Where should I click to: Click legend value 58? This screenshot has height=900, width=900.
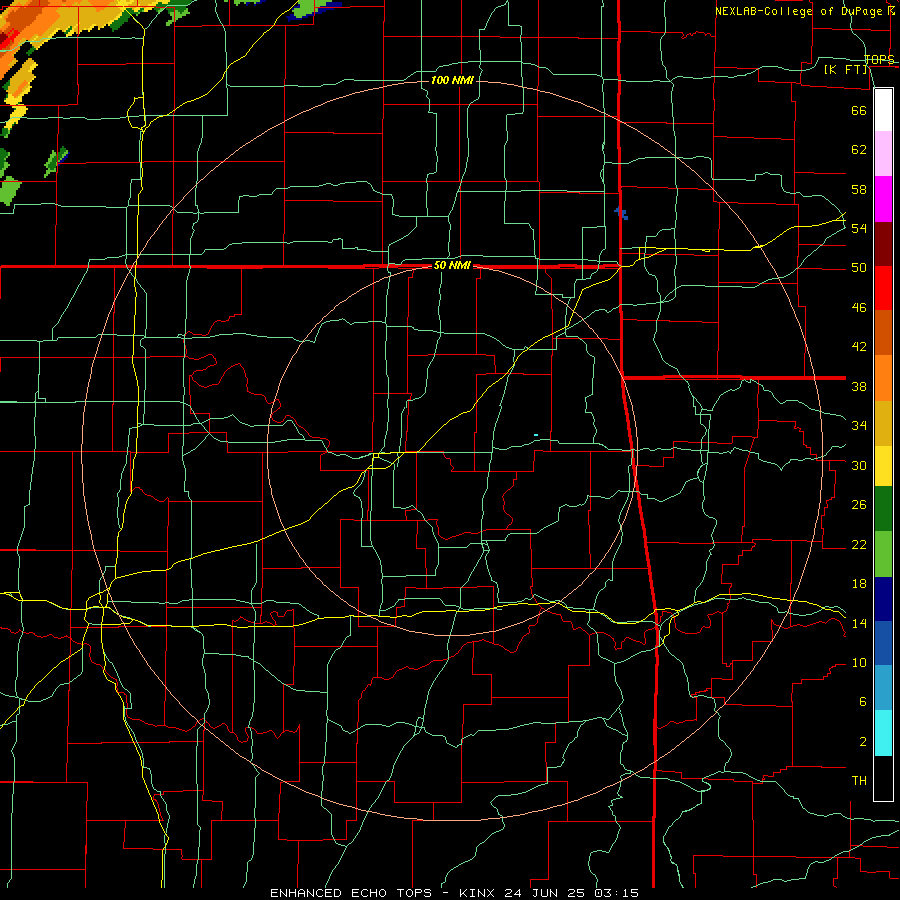click(859, 189)
